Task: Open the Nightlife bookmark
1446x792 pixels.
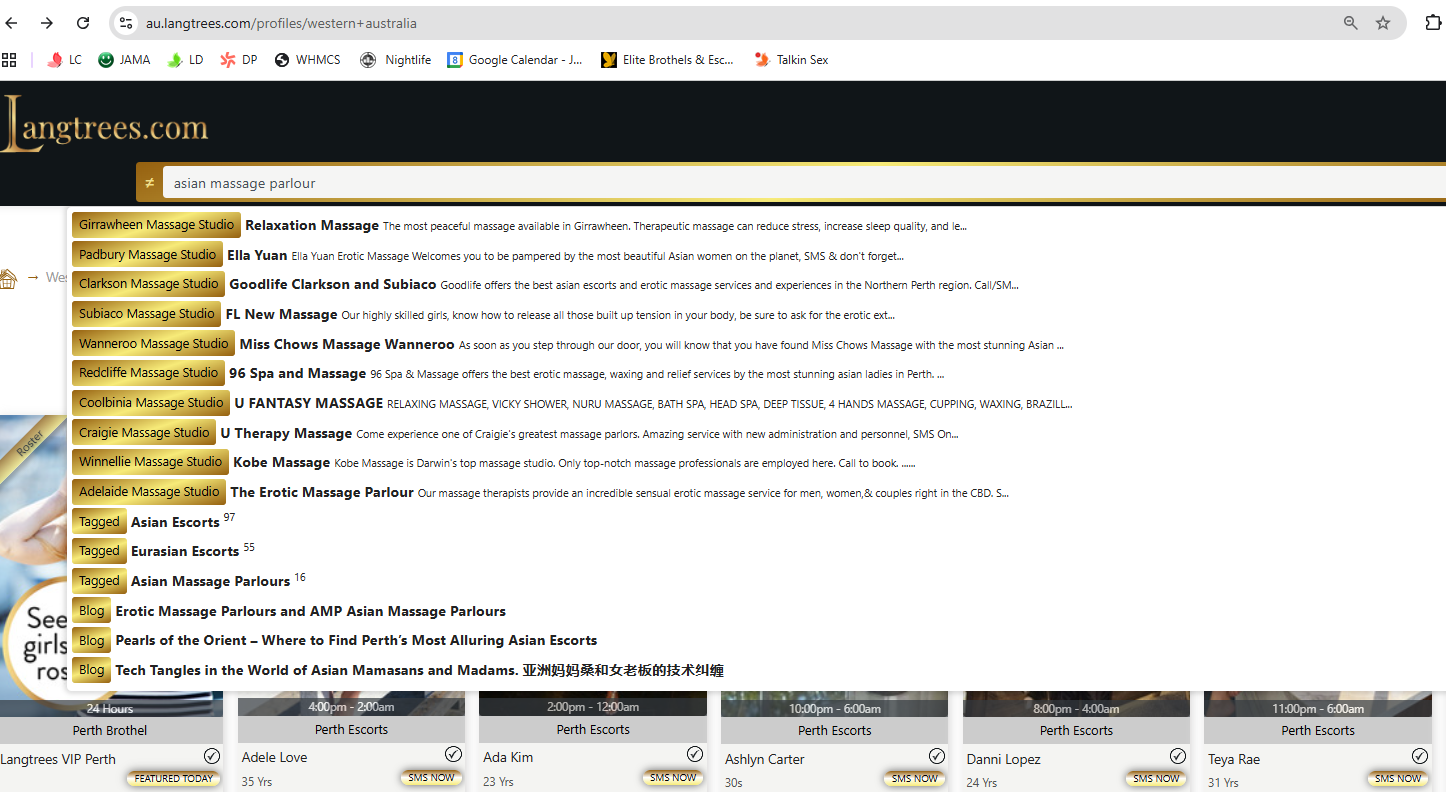Action: coord(396,60)
